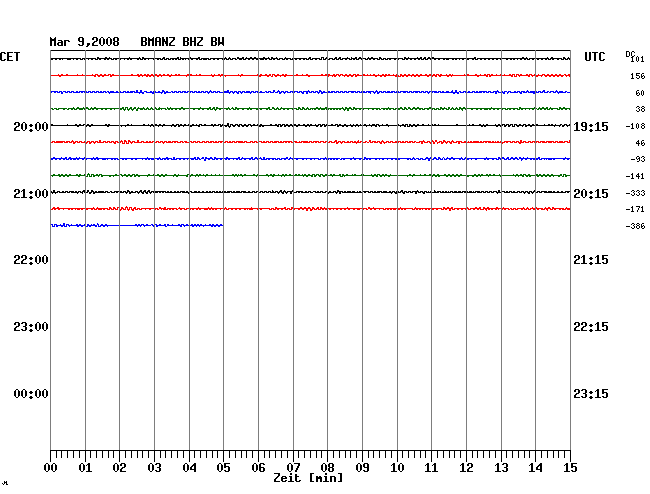
Task: Select the "20:00" CET time label
Action: [31, 127]
